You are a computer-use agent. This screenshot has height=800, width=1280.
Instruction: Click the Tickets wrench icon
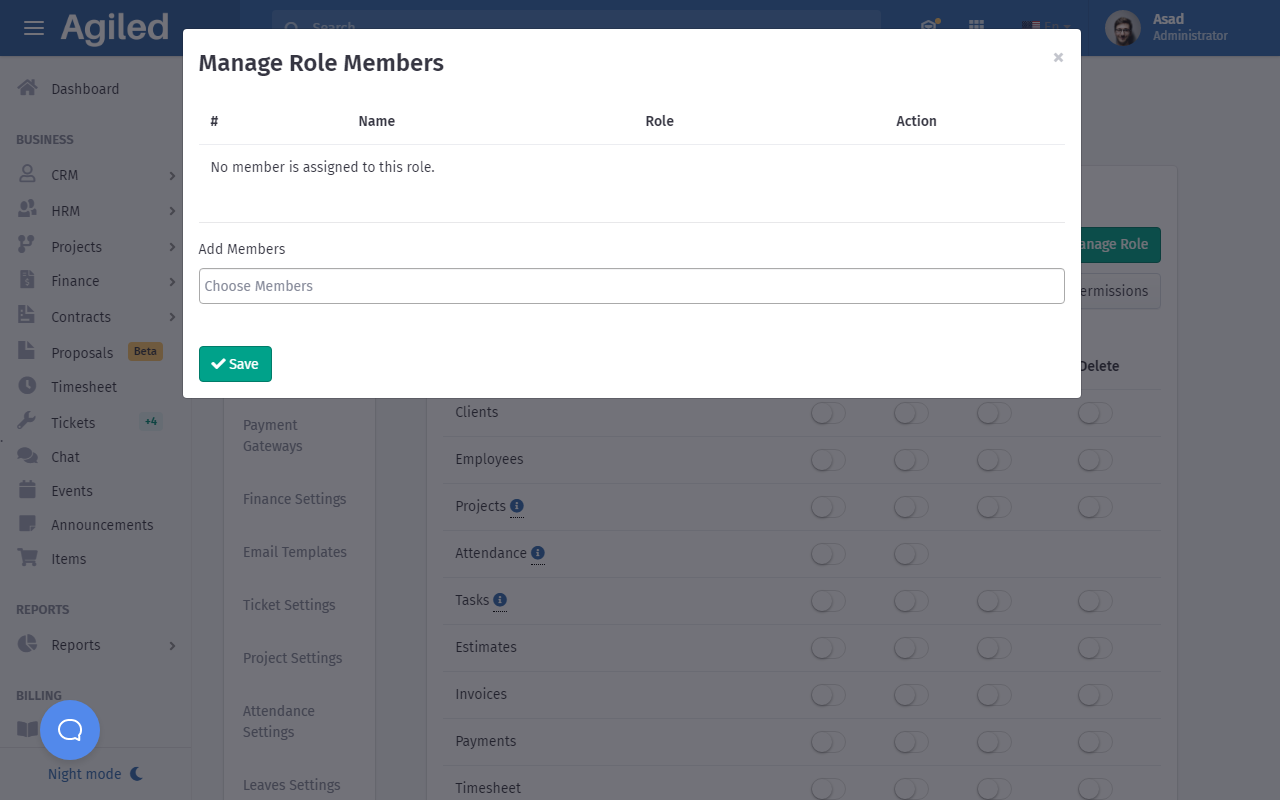coord(28,422)
